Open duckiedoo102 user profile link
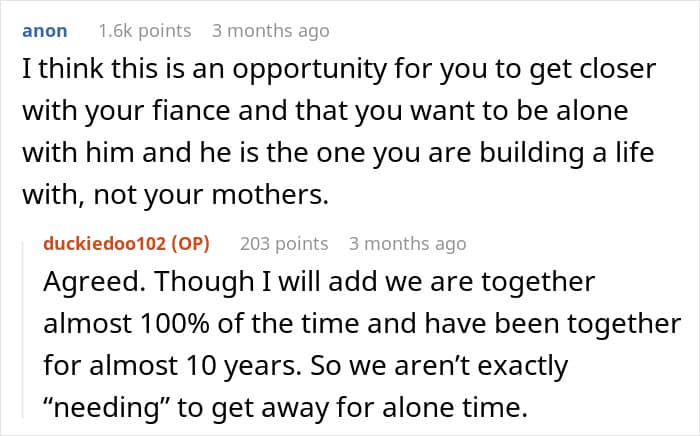Image resolution: width=700 pixels, height=436 pixels. tap(105, 244)
